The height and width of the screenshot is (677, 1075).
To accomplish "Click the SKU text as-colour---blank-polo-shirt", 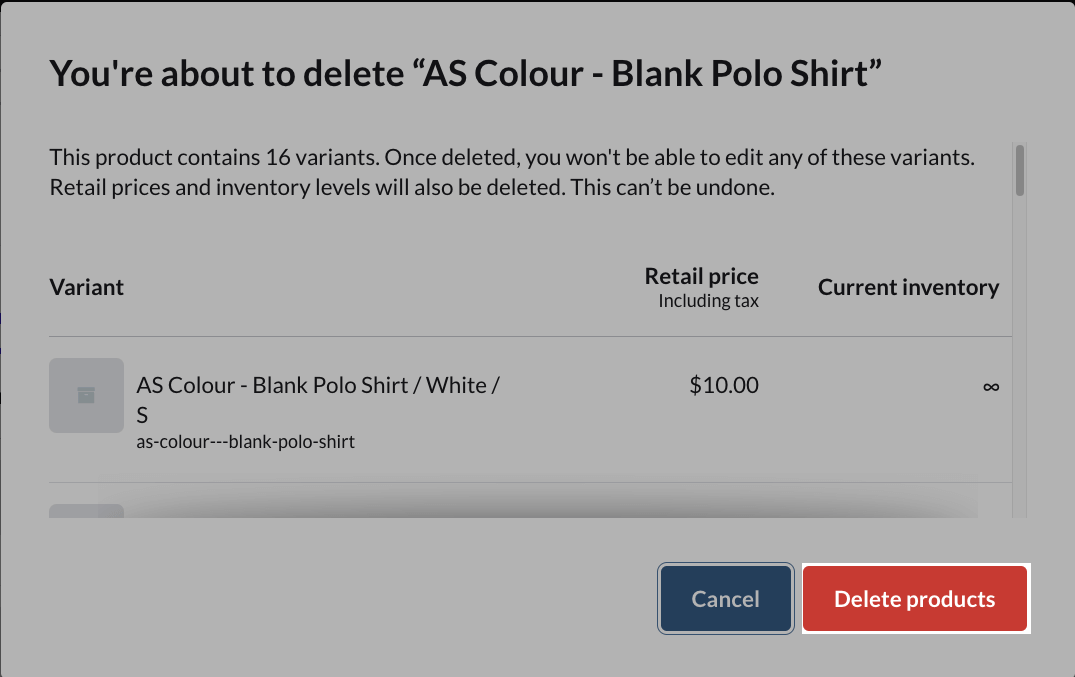I will (246, 441).
